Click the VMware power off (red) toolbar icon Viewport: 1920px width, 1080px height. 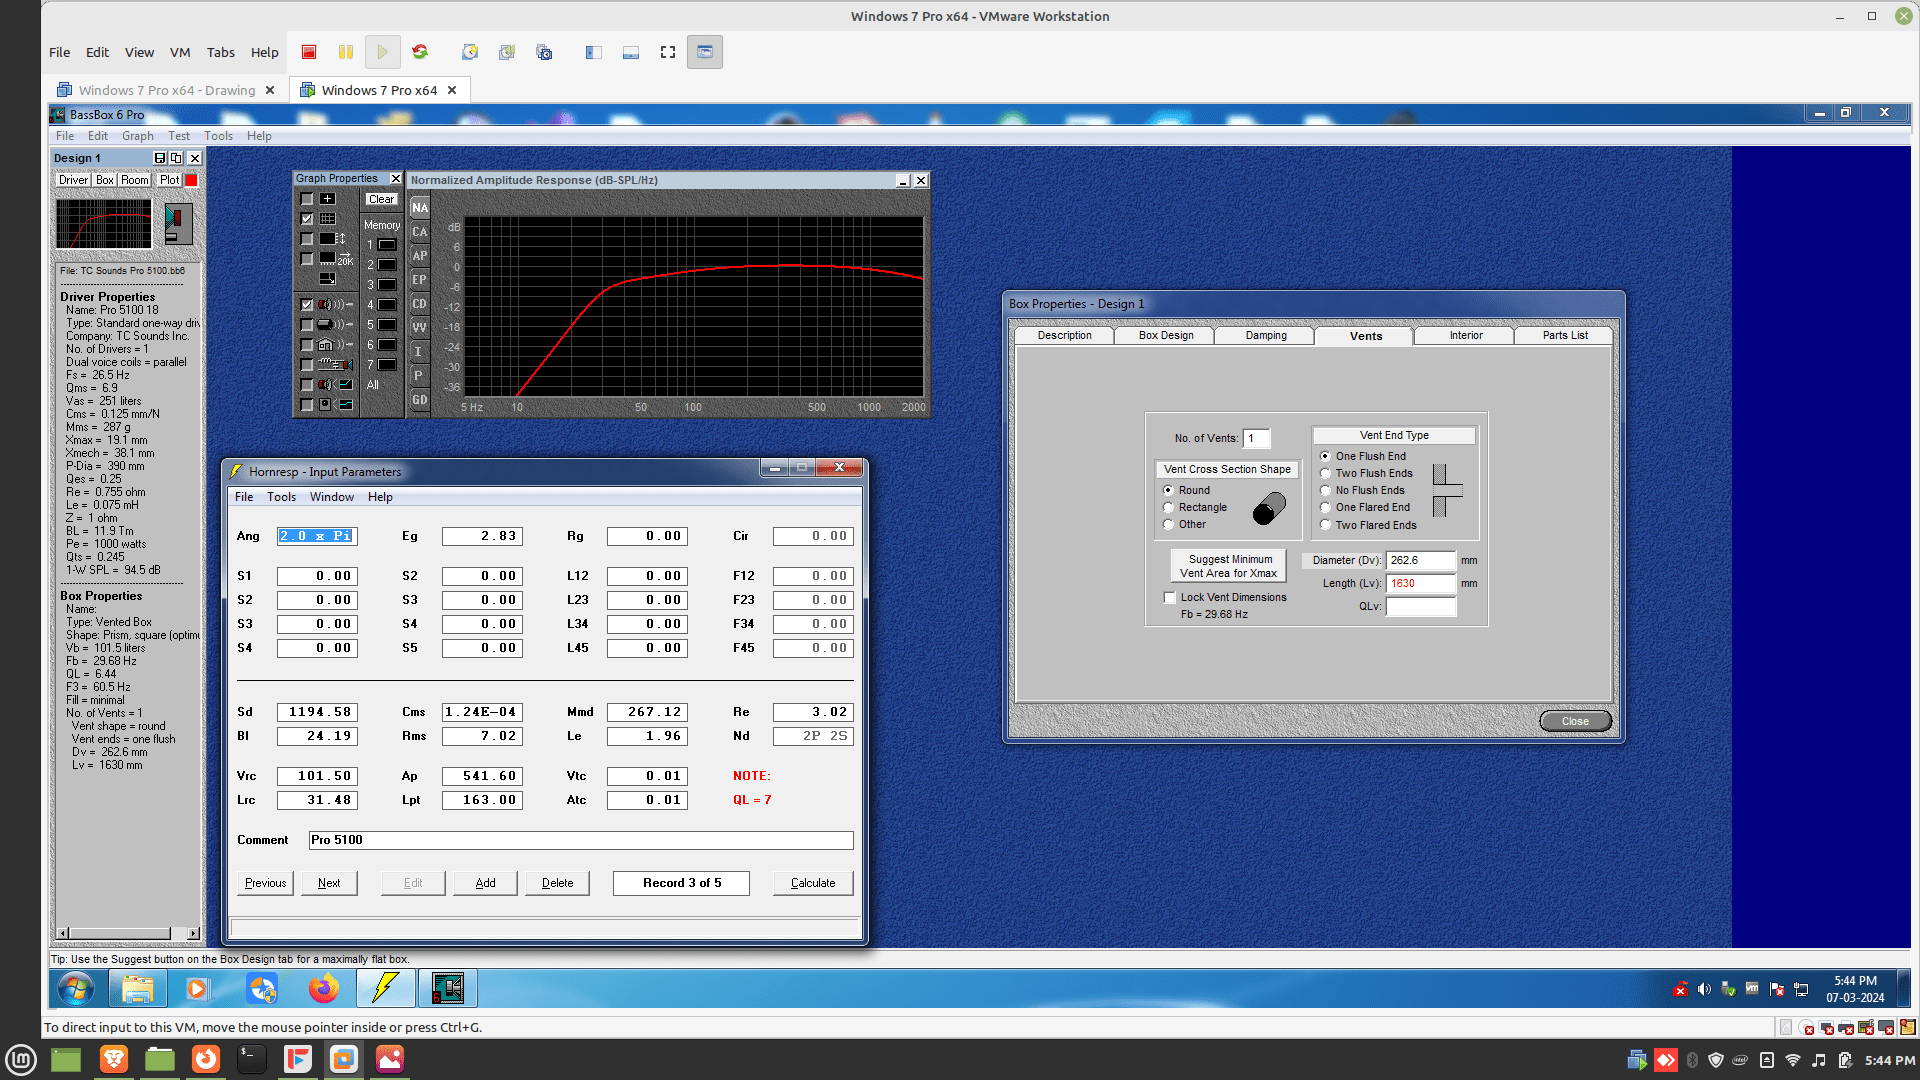click(309, 52)
